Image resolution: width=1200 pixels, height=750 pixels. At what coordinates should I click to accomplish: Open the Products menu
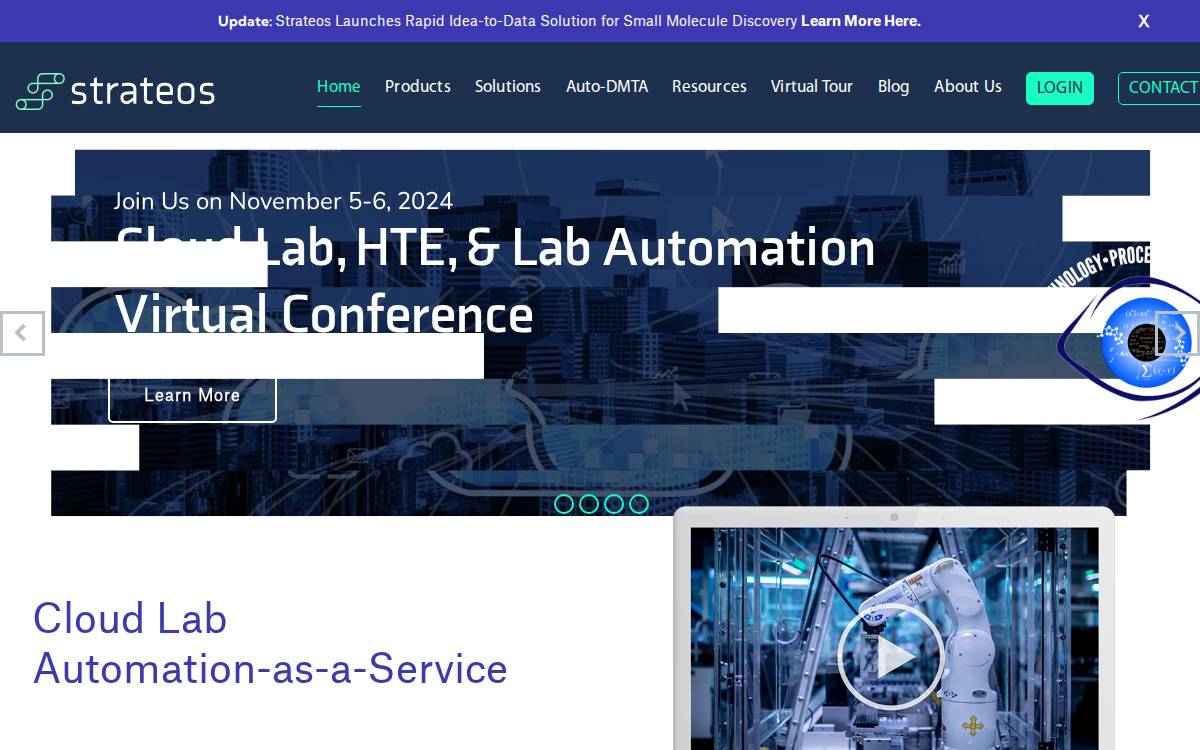pos(418,87)
